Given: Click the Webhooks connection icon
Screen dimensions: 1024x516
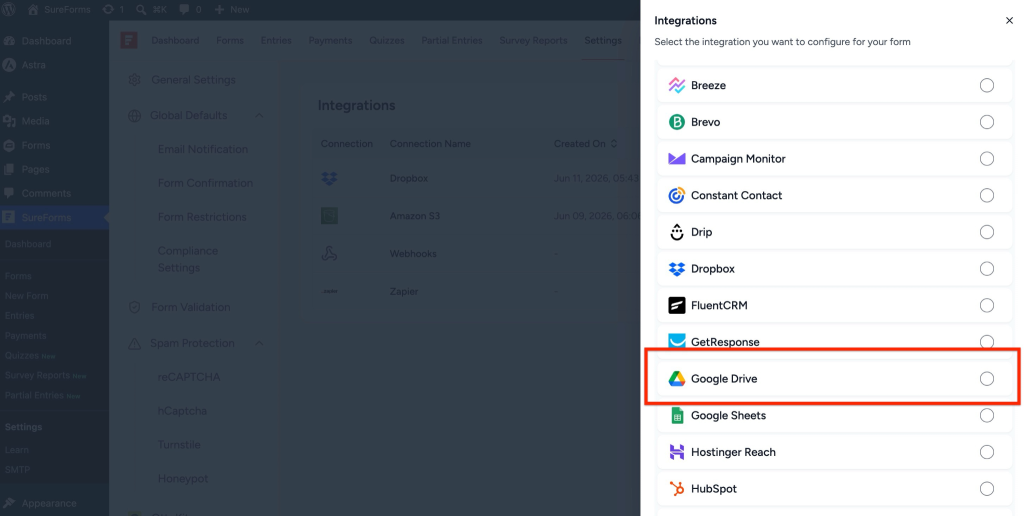Looking at the screenshot, I should (329, 253).
